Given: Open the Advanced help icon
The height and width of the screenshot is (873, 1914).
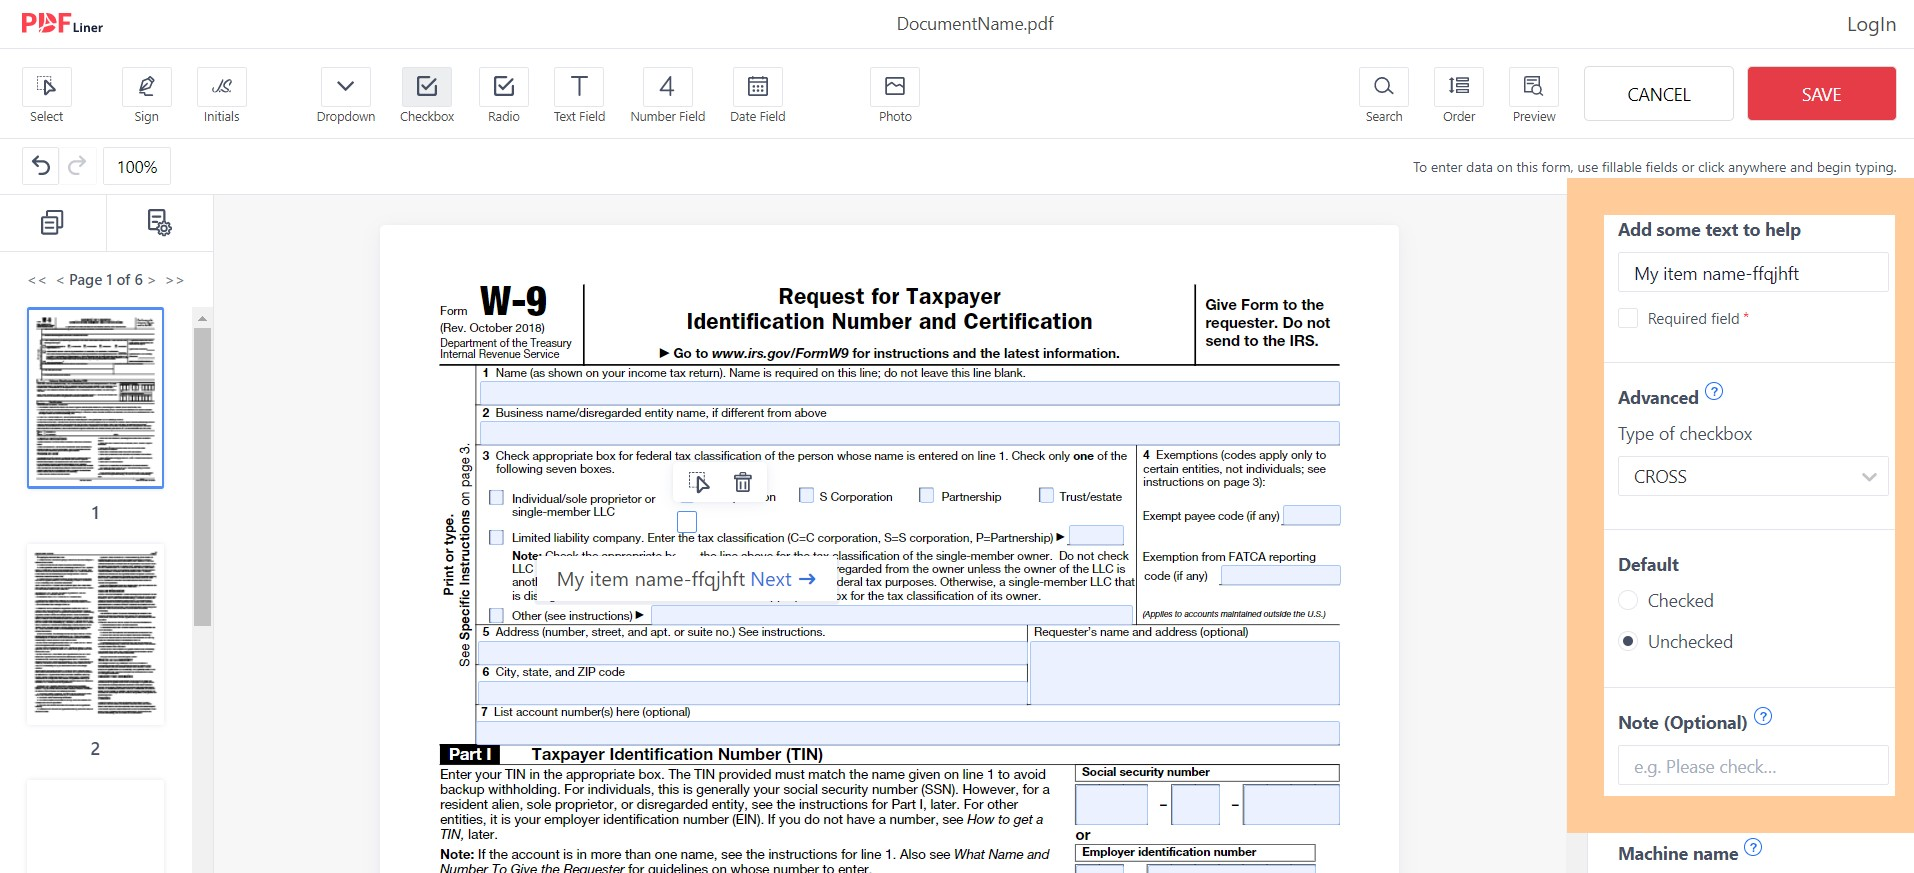Looking at the screenshot, I should coord(1714,391).
